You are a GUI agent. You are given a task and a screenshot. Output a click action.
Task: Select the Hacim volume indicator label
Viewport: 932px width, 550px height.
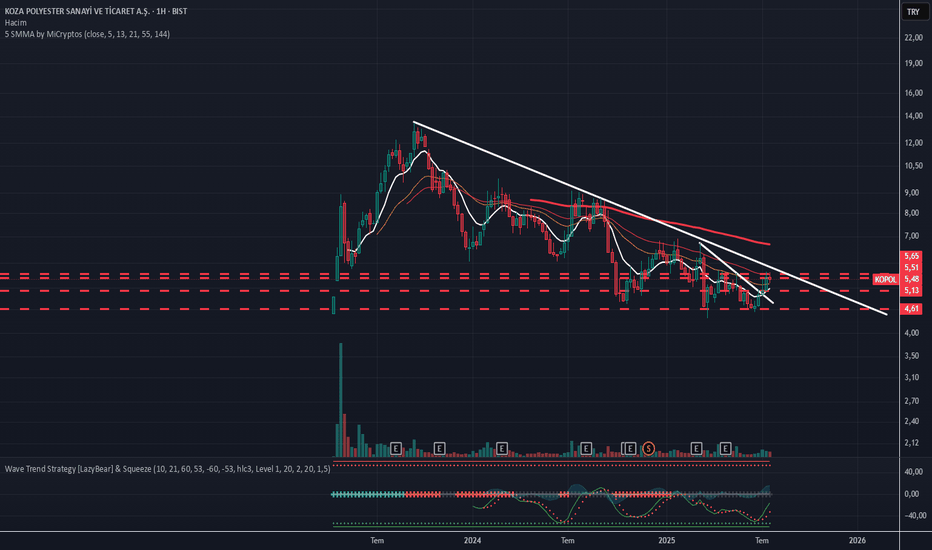click(x=15, y=23)
